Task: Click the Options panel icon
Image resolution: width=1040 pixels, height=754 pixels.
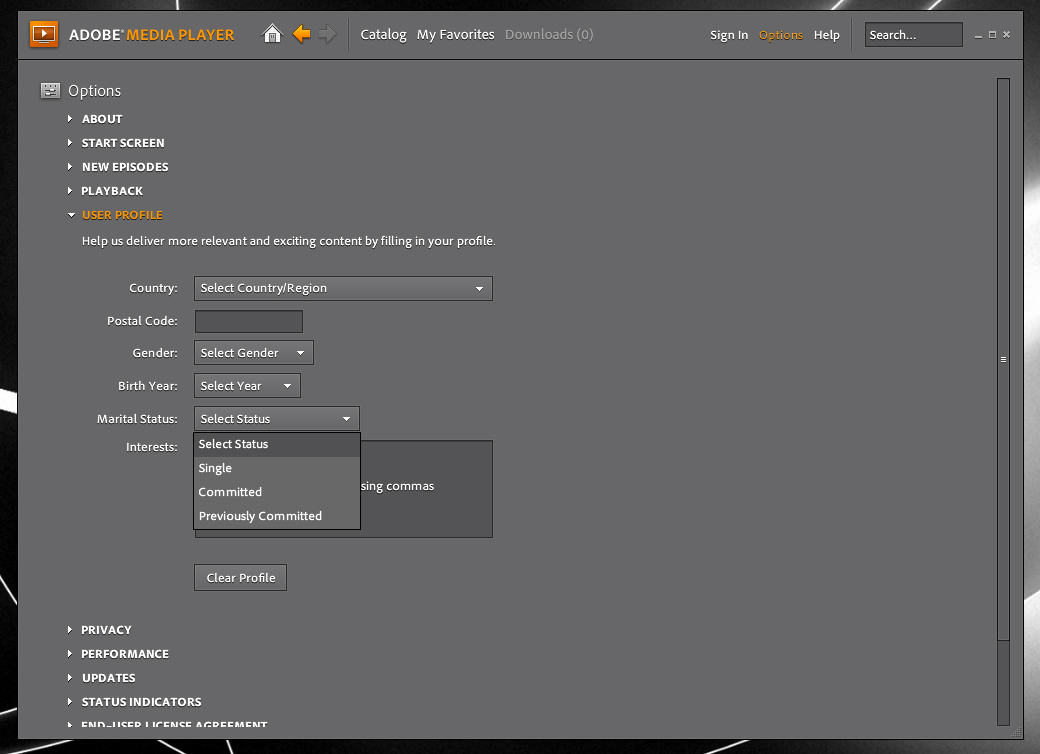Action: click(x=50, y=91)
